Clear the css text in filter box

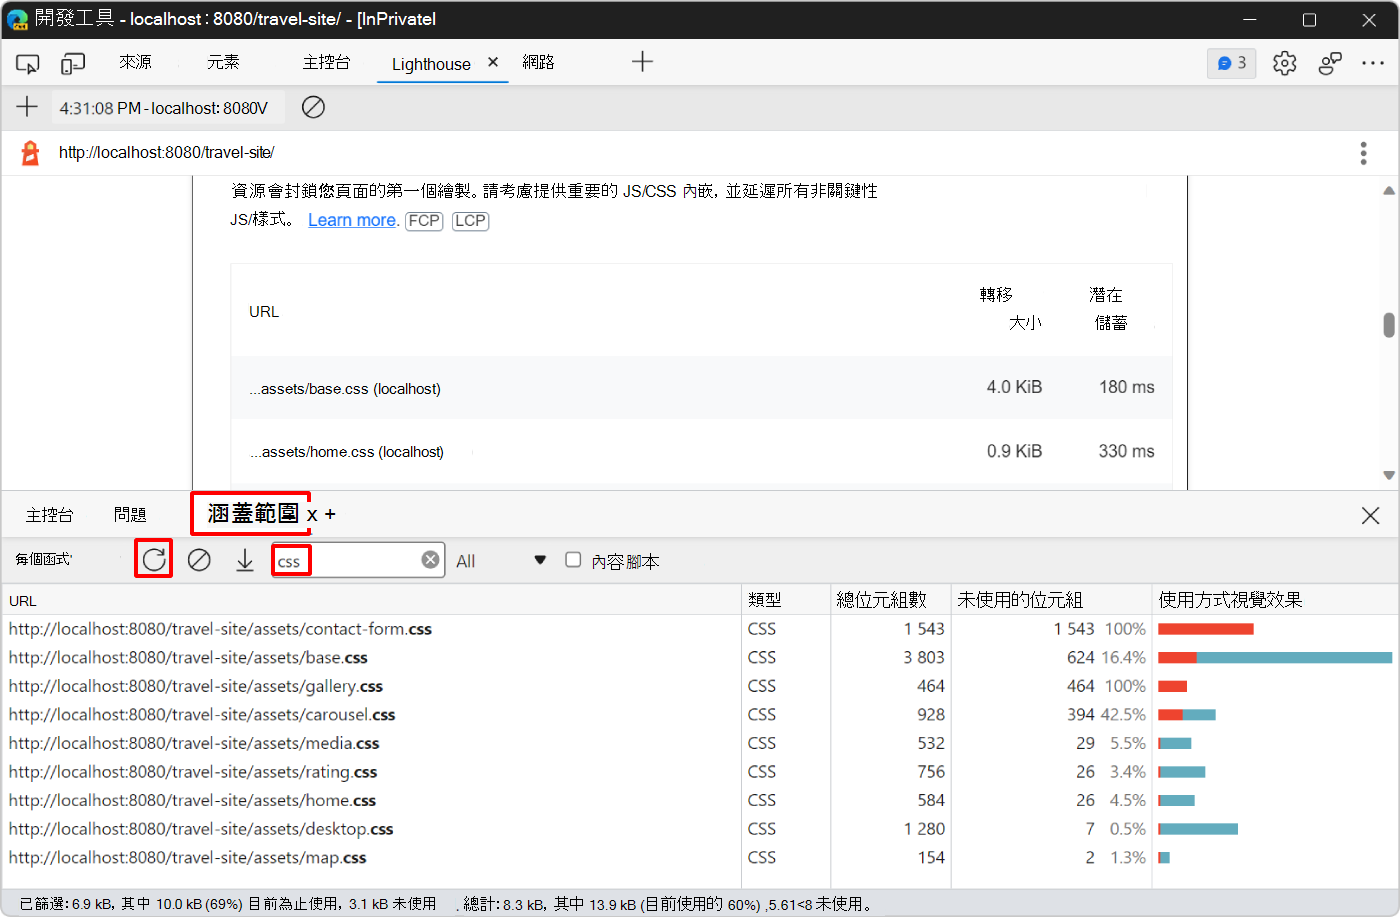[x=430, y=559]
